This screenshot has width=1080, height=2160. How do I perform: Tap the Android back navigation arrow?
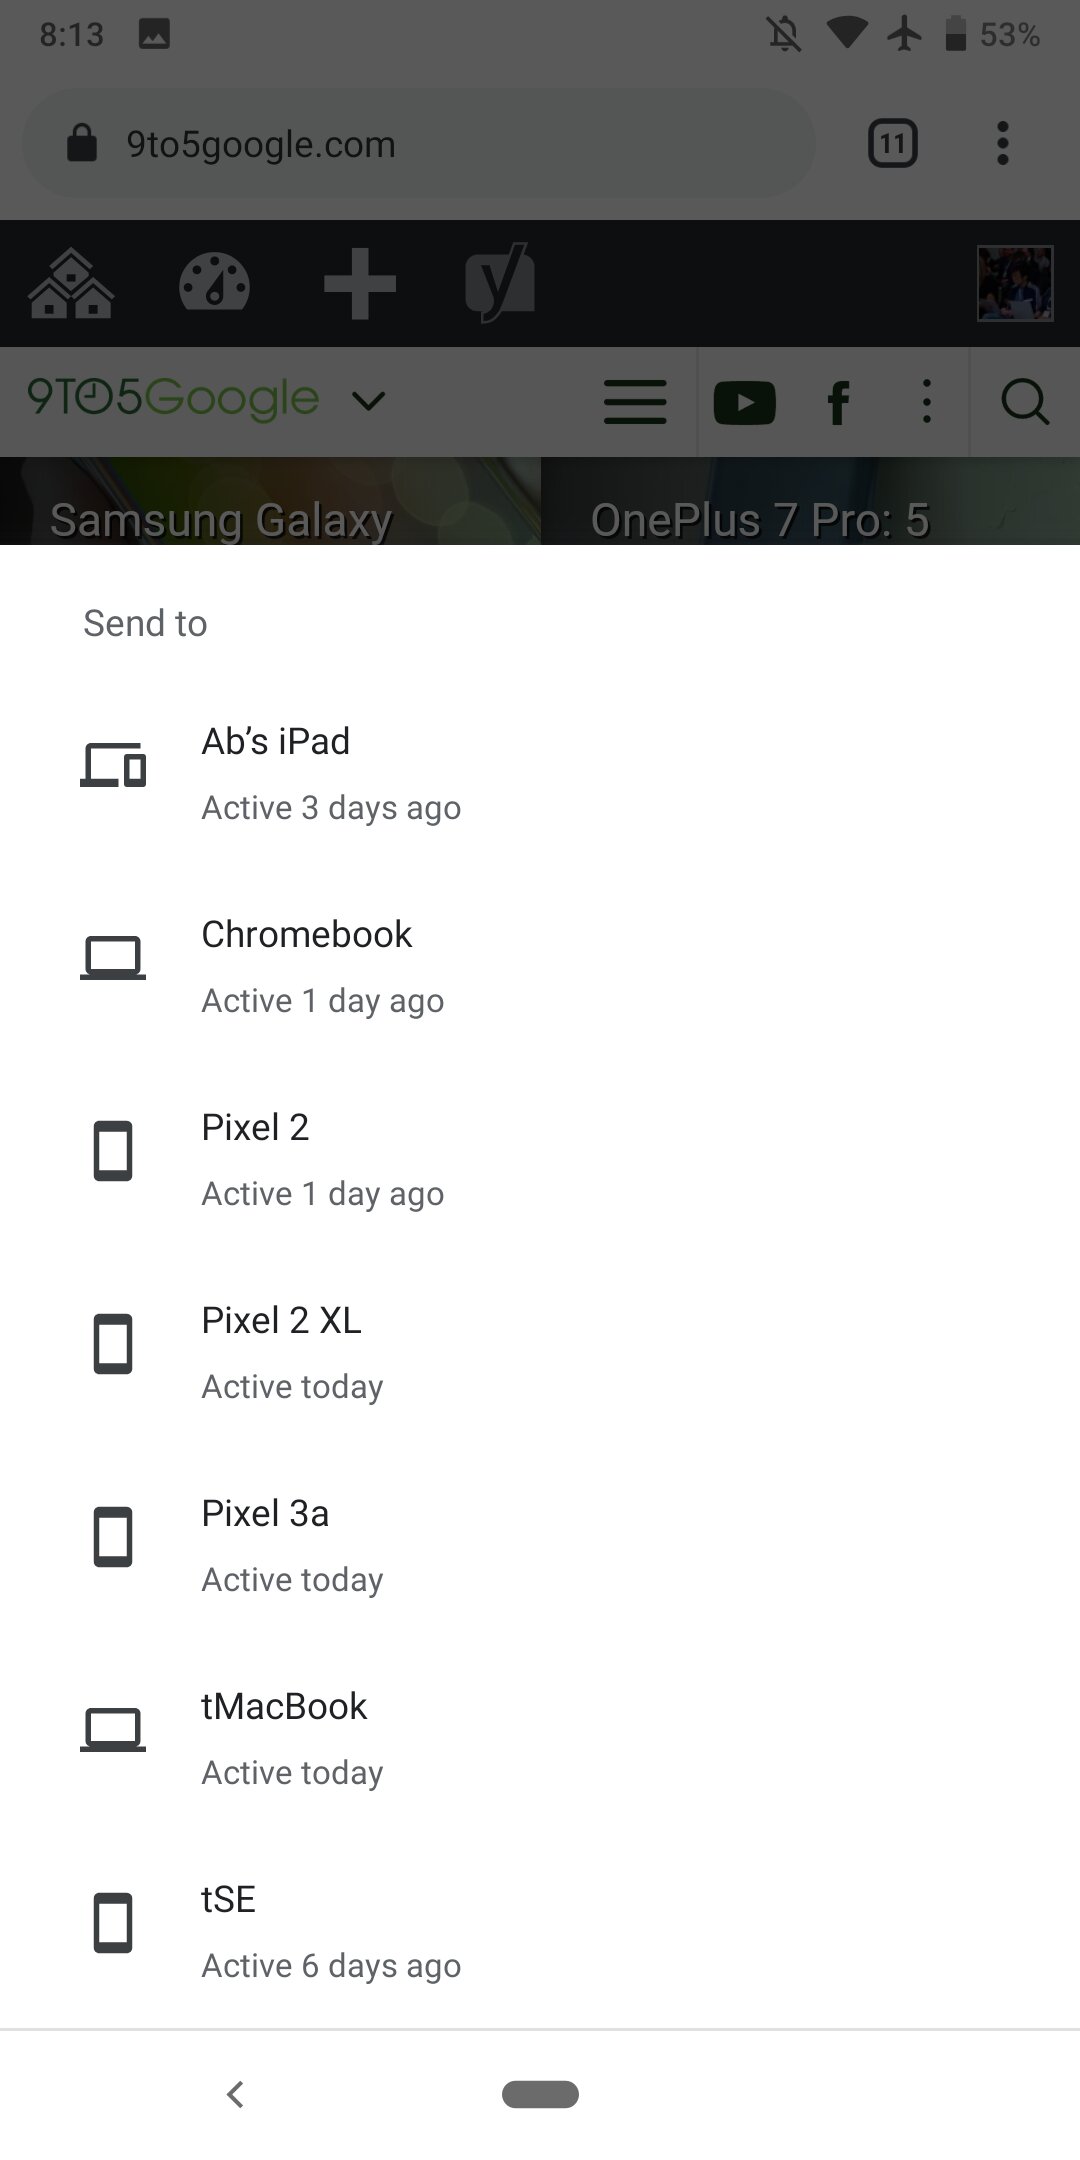(x=236, y=2093)
